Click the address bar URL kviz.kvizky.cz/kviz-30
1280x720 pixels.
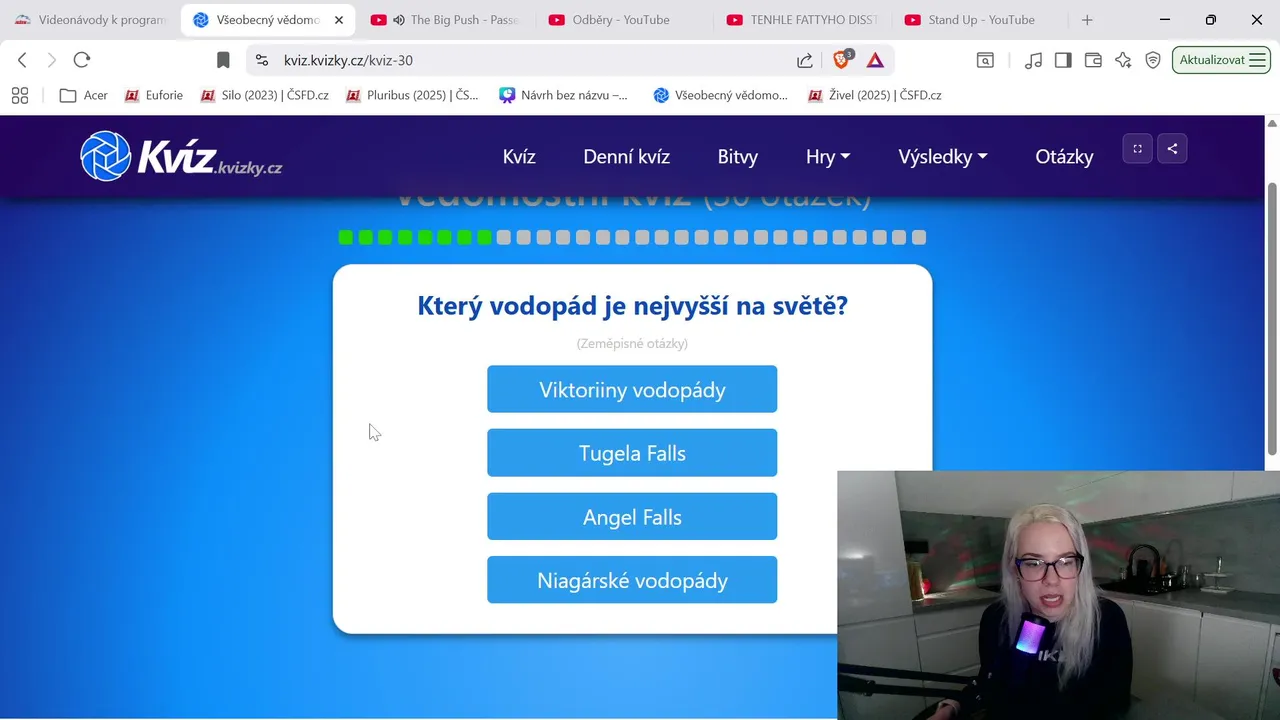pos(348,60)
